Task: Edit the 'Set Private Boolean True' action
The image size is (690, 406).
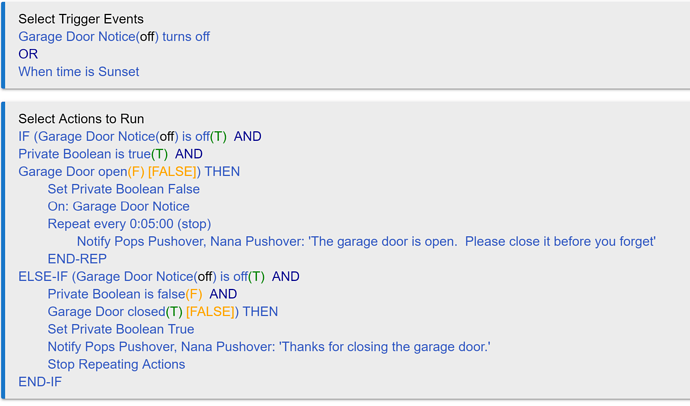Action: point(121,329)
